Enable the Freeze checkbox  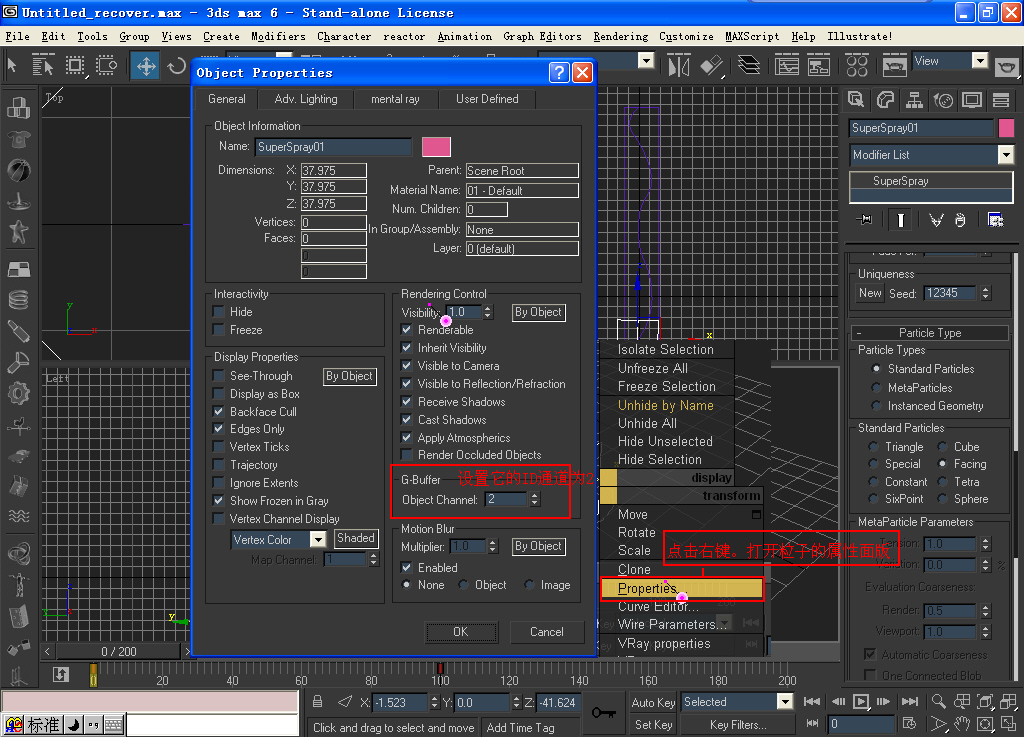point(219,330)
